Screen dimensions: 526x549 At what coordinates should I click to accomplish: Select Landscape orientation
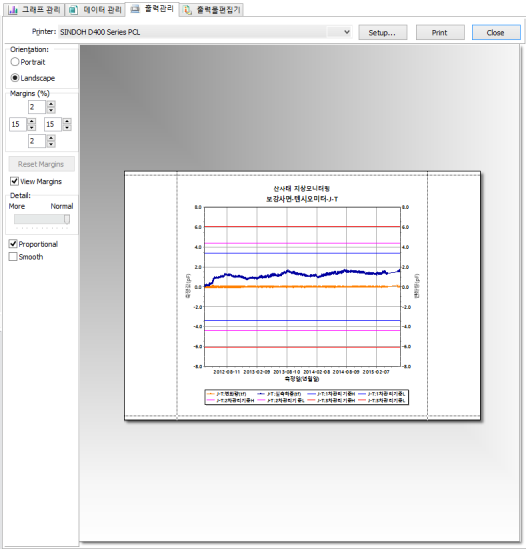33,78
